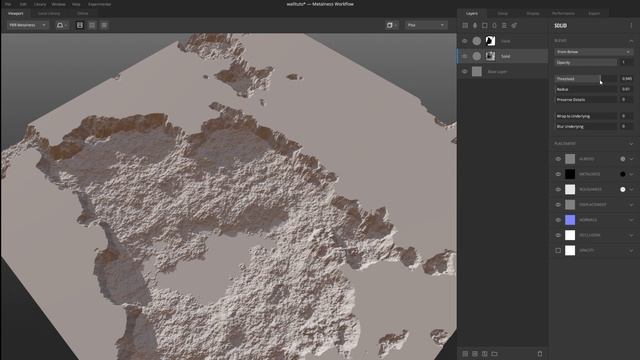This screenshot has width=640, height=360.
Task: Open the Plane mesh type dropdown
Action: click(426, 25)
